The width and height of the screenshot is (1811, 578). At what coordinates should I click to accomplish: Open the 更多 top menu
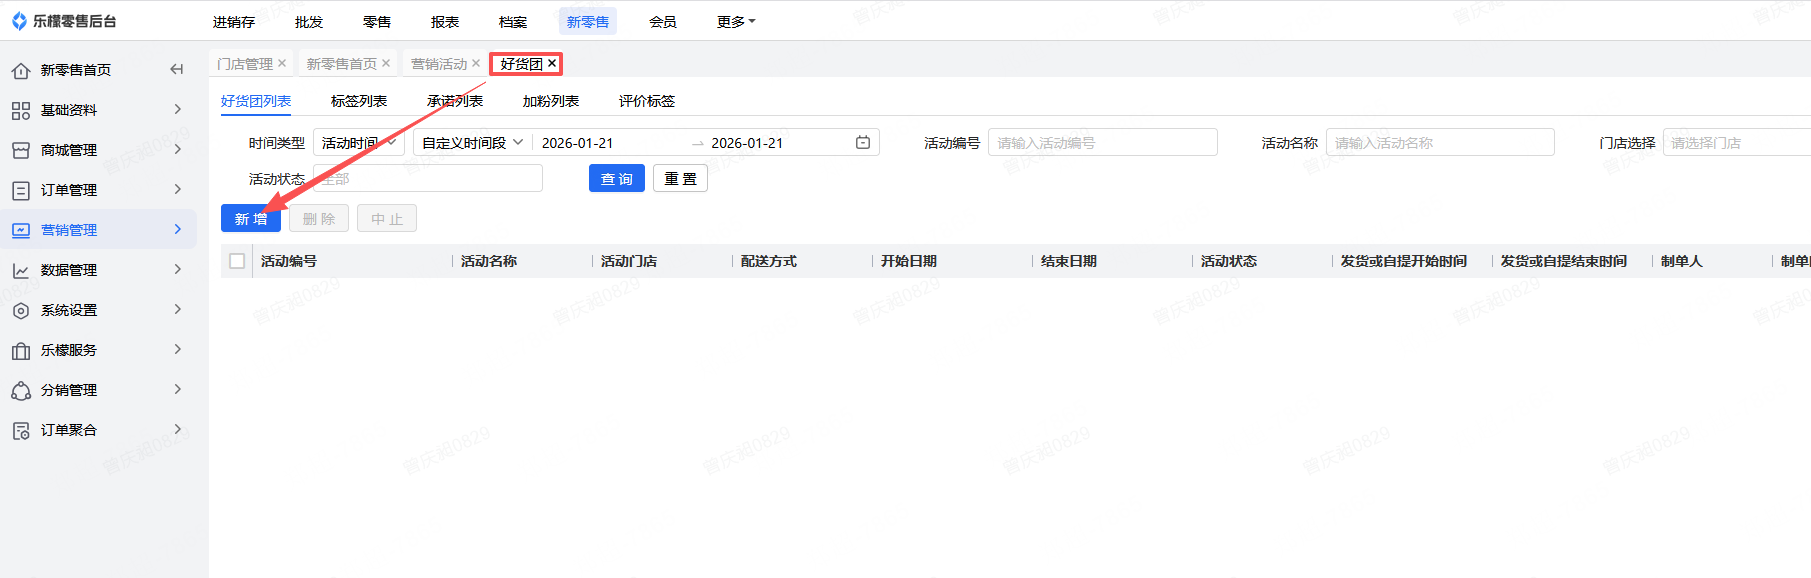click(x=736, y=21)
